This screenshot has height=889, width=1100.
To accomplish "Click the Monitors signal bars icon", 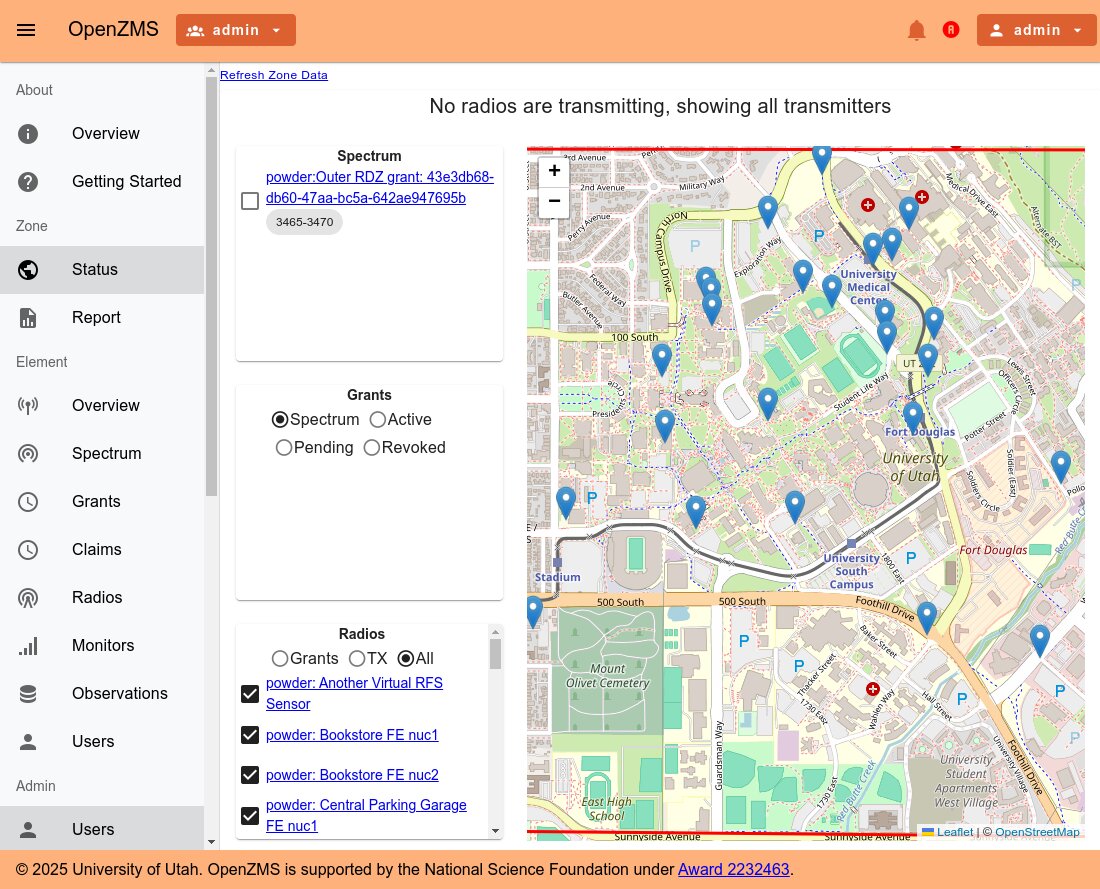I will [x=28, y=646].
